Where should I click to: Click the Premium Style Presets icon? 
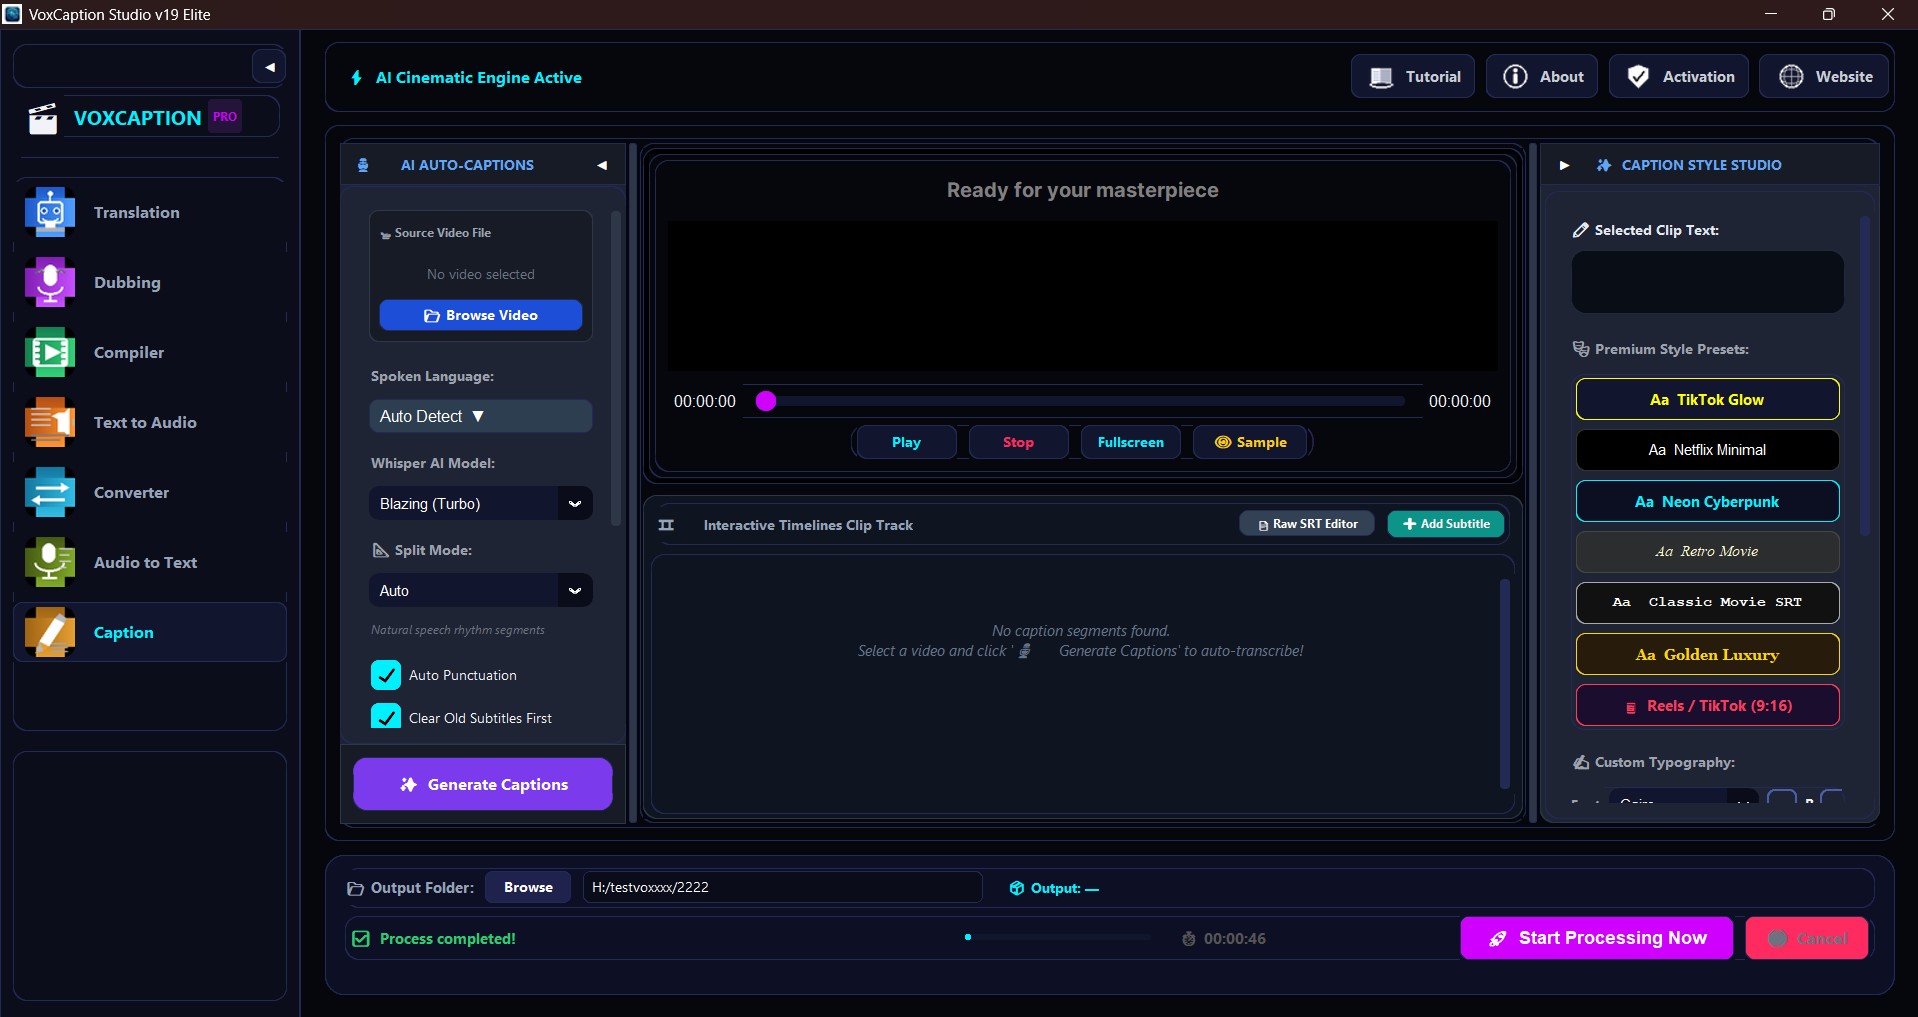(1581, 349)
